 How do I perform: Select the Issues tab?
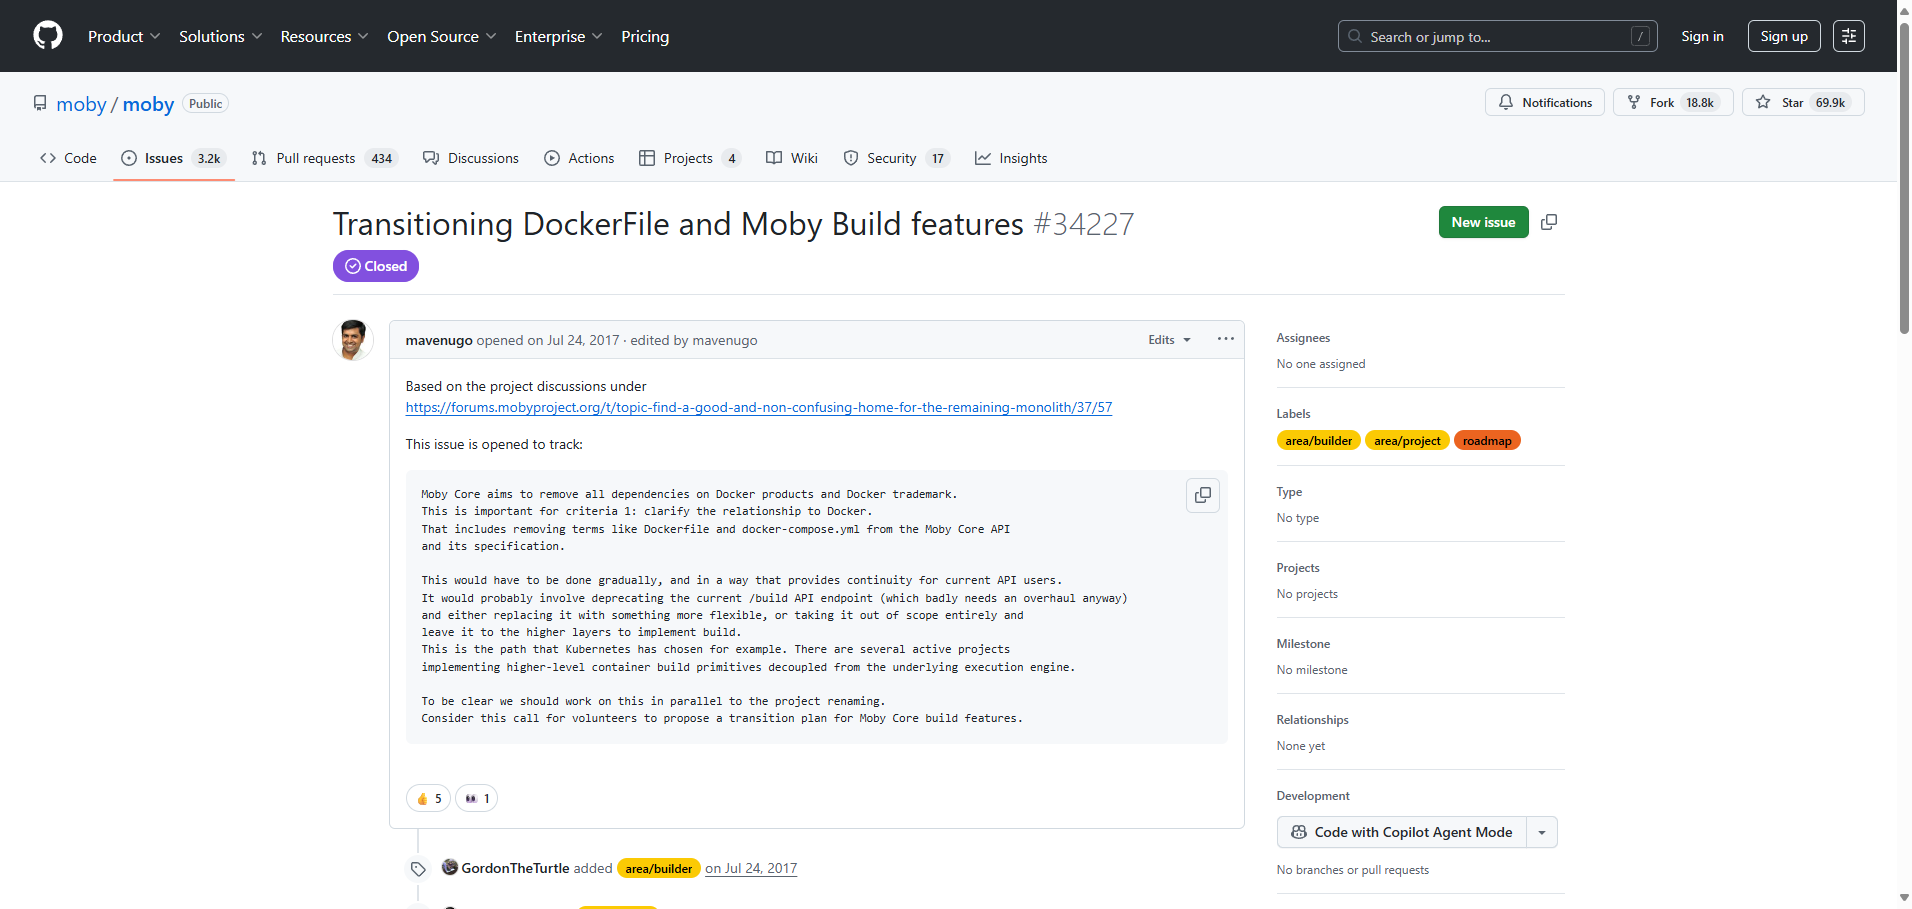coord(174,158)
